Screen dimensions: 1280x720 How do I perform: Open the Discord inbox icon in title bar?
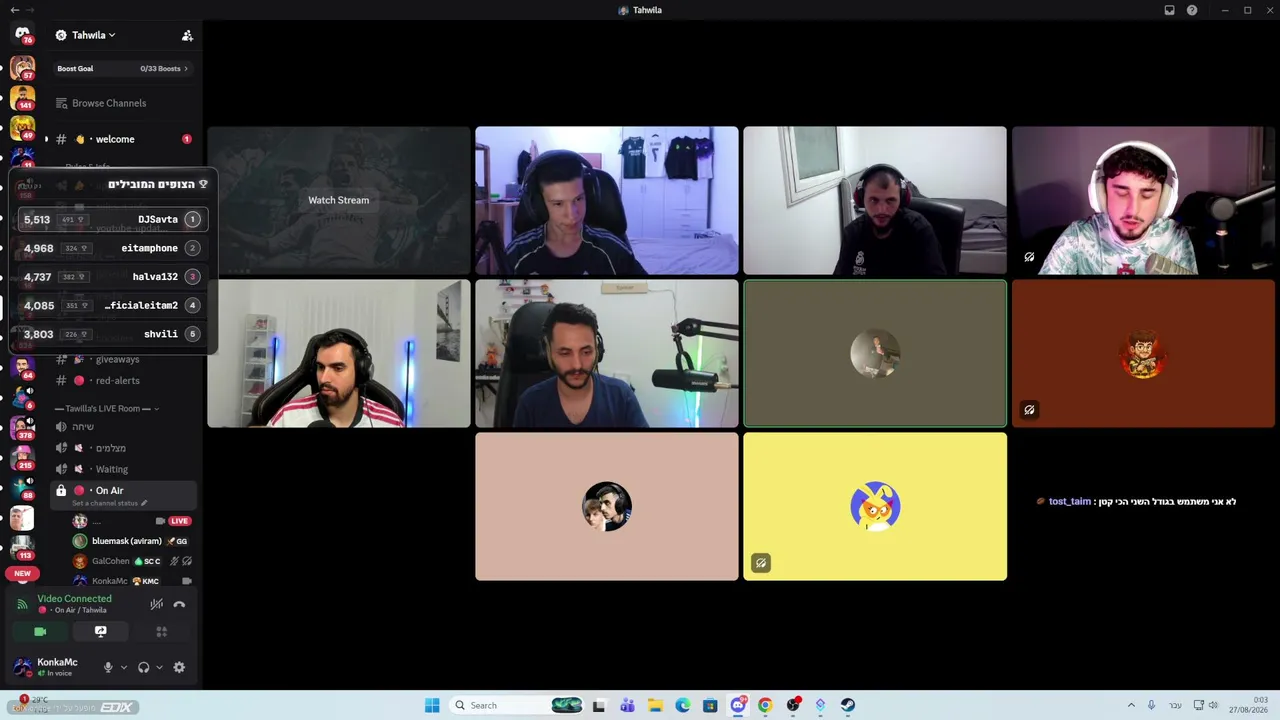[1169, 10]
